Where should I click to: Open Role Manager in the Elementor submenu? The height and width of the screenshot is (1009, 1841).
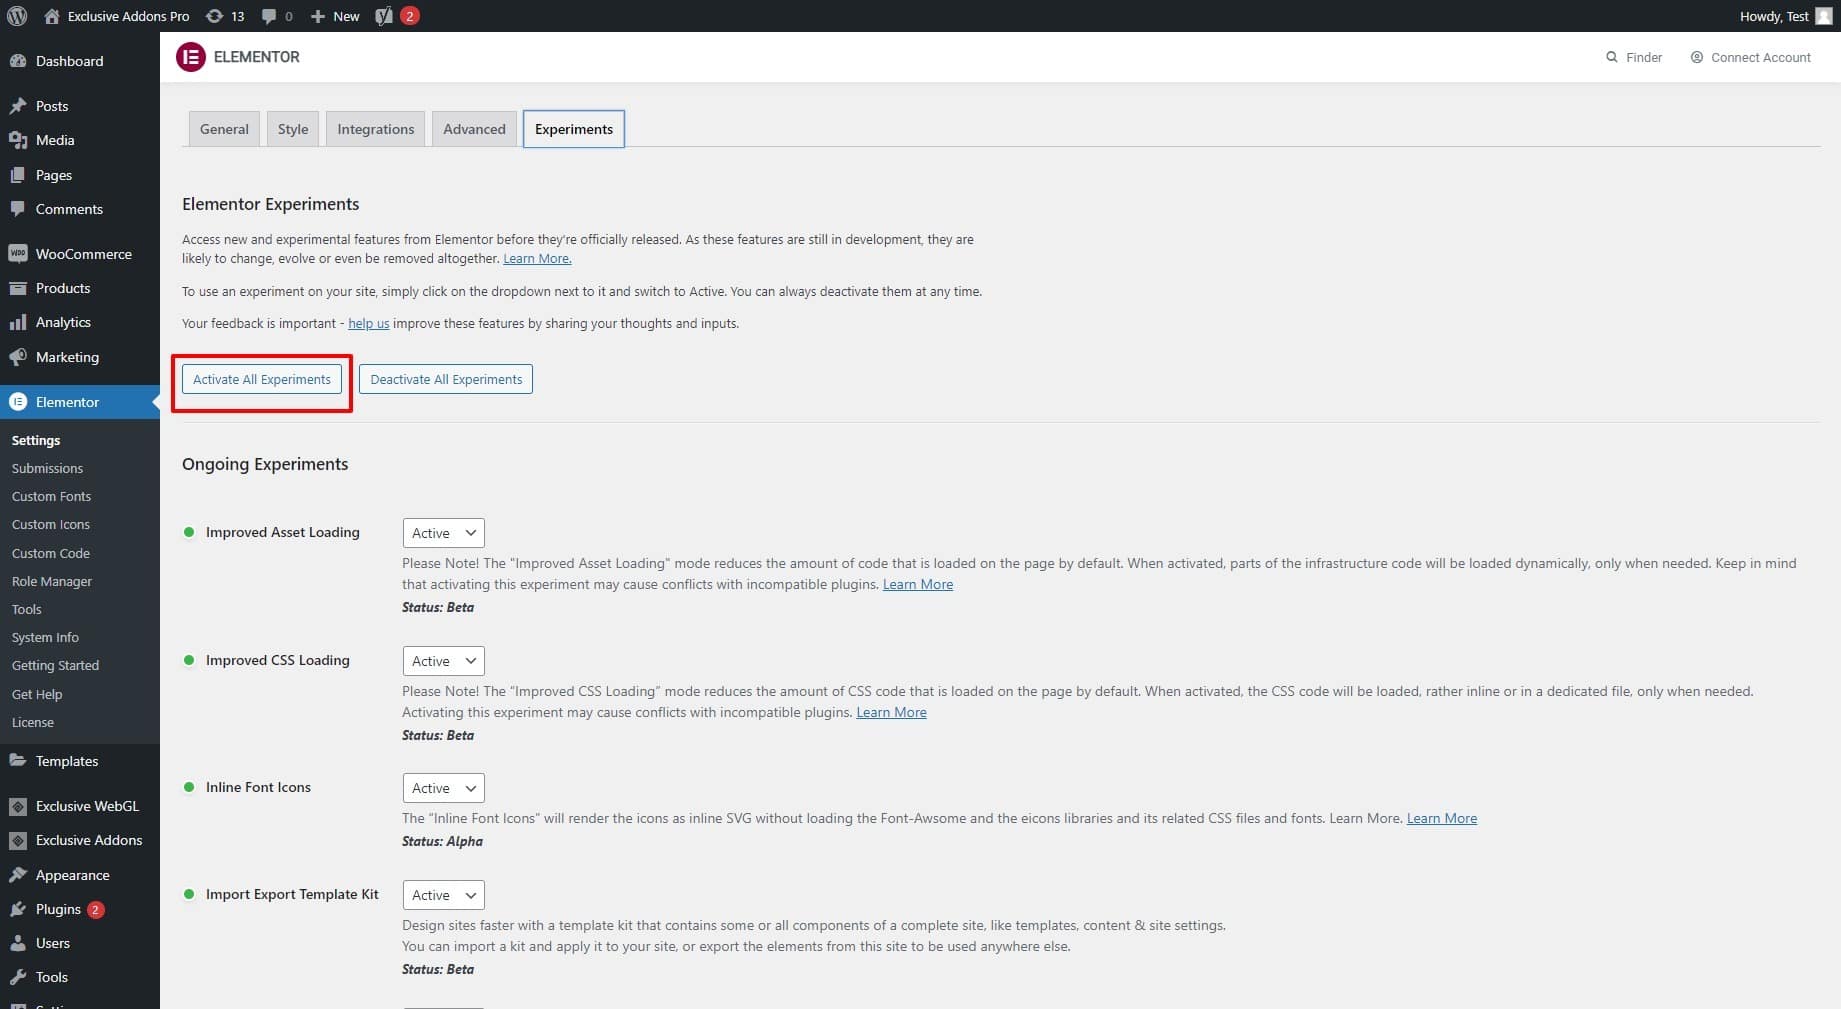tap(52, 581)
